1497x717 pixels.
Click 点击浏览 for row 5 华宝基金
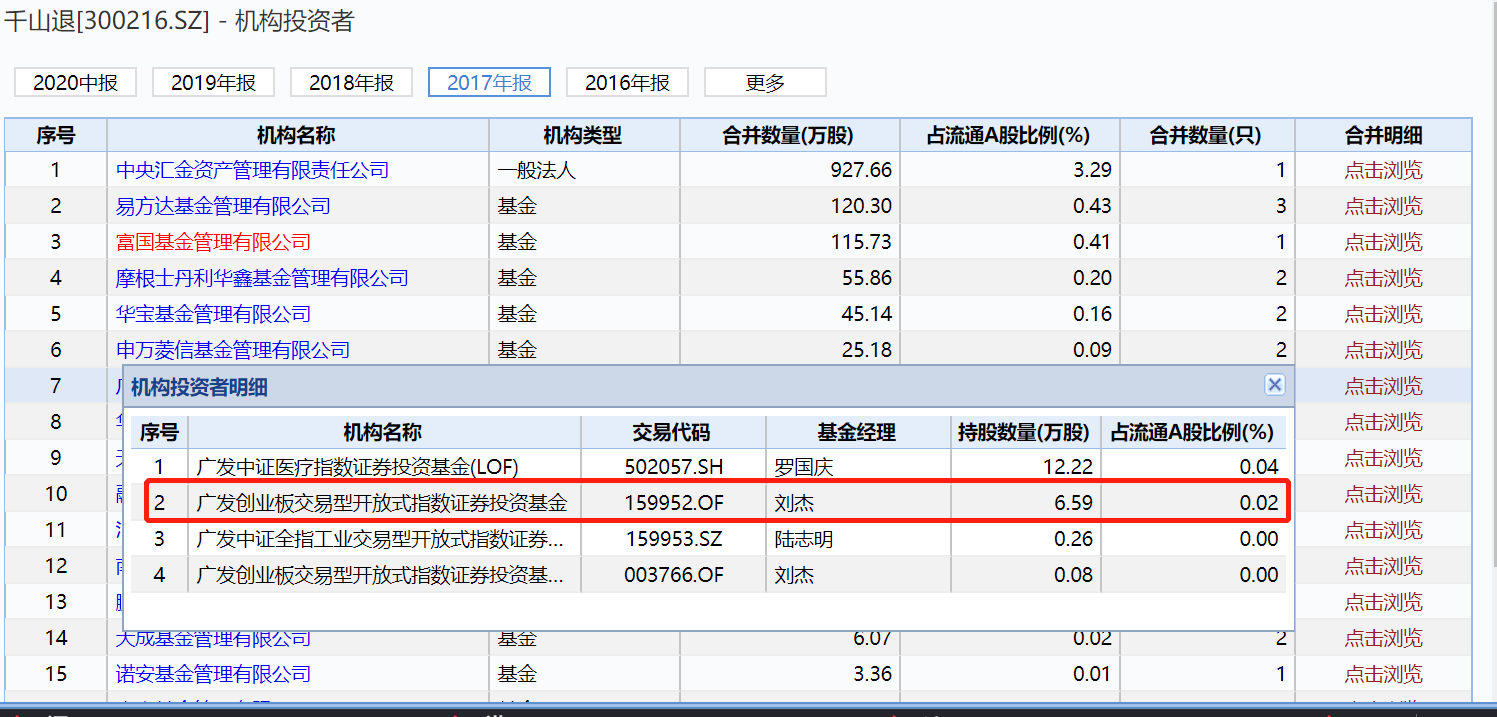pyautogui.click(x=1383, y=314)
